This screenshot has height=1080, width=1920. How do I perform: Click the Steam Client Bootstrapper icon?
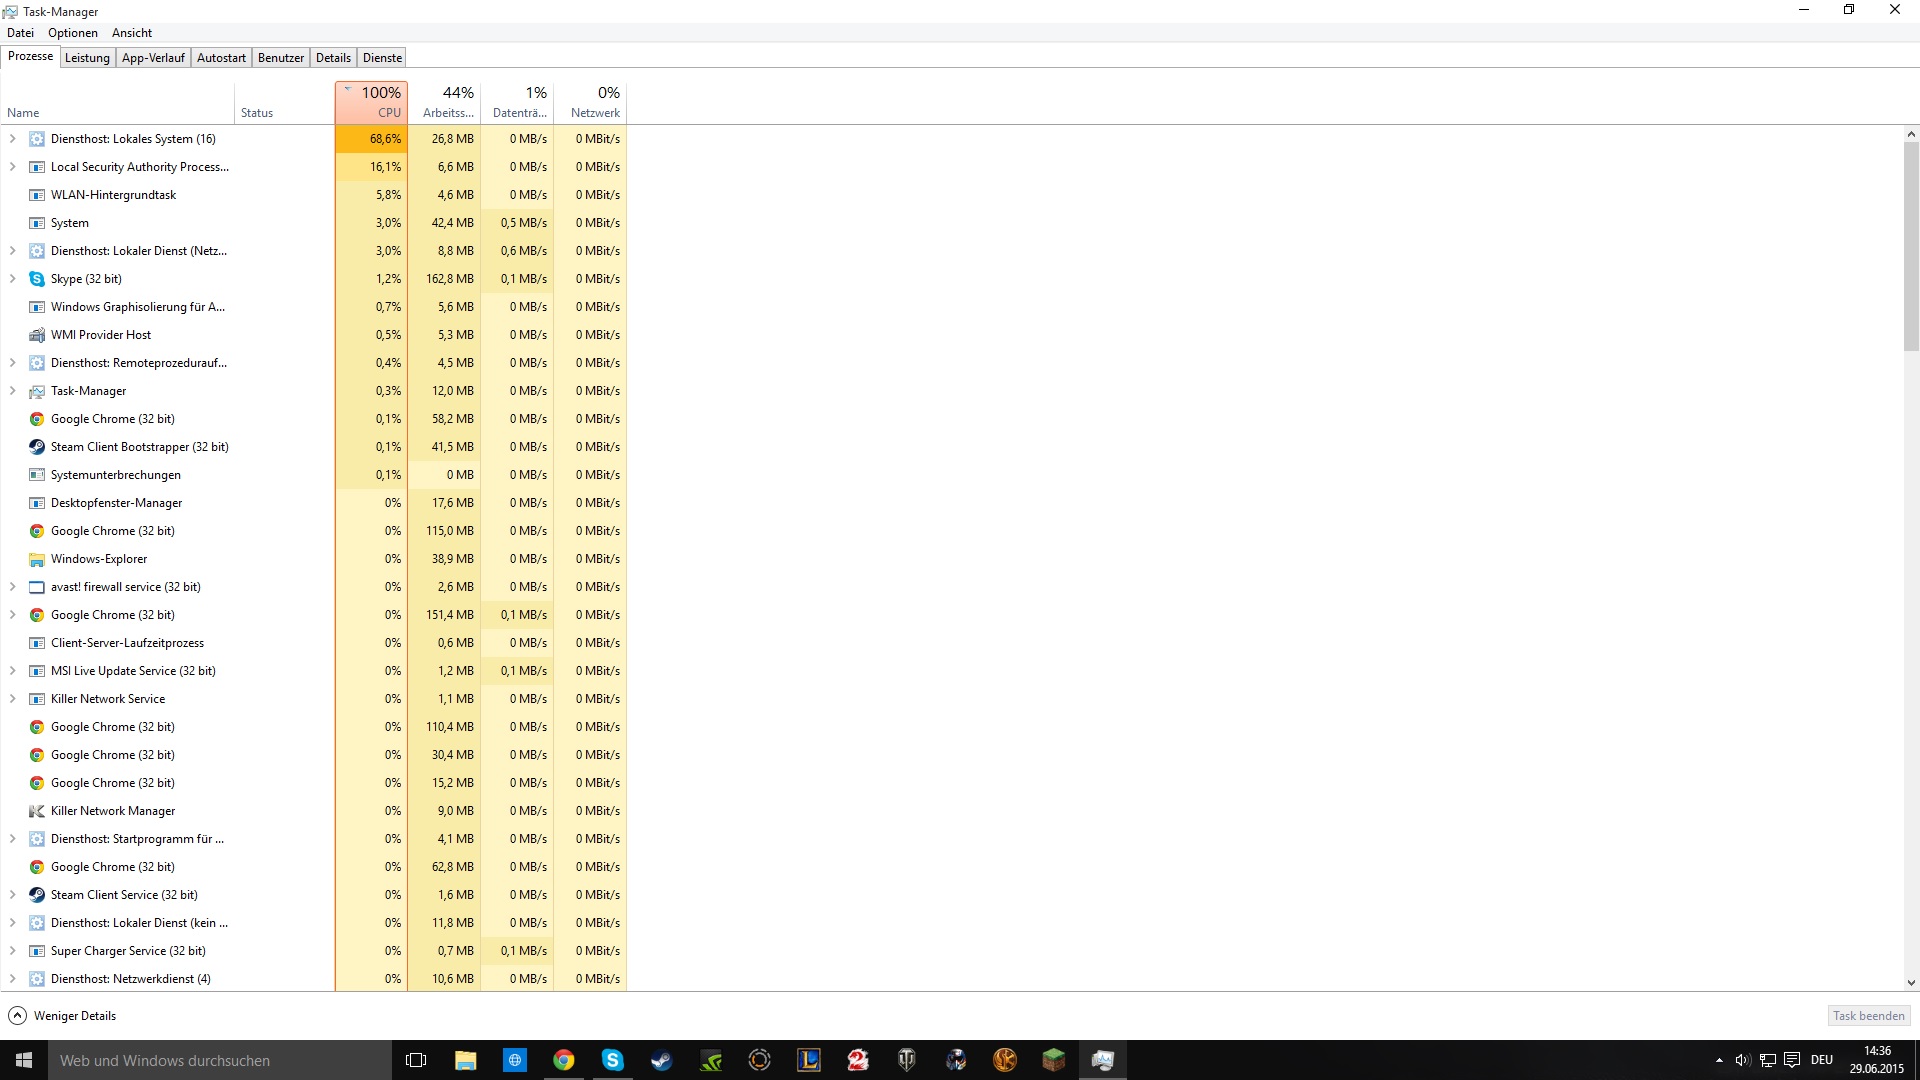(37, 447)
